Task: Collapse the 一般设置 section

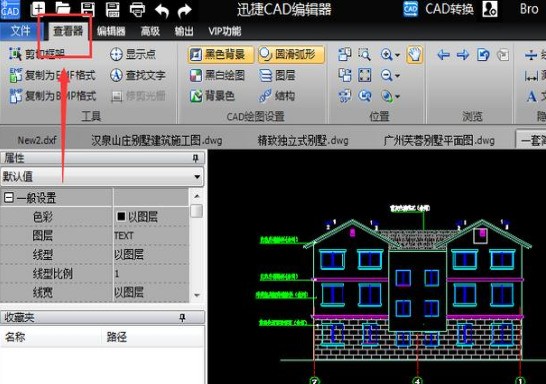Action: pyautogui.click(x=9, y=198)
